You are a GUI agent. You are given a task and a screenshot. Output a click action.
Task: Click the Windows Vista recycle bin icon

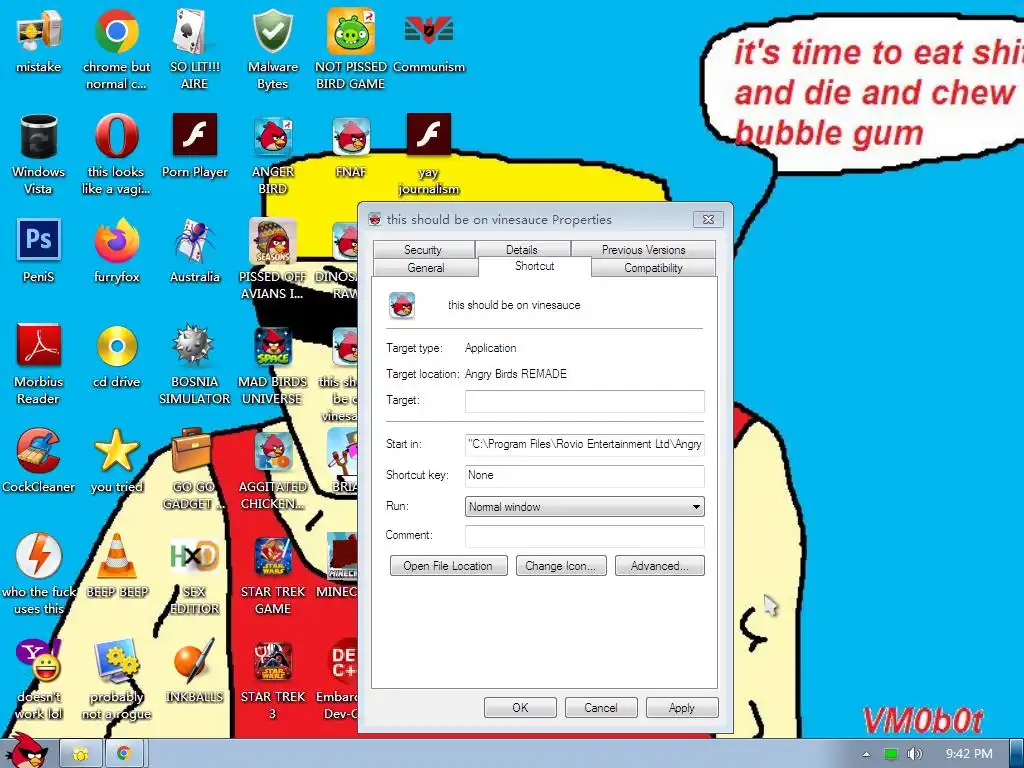pos(39,154)
